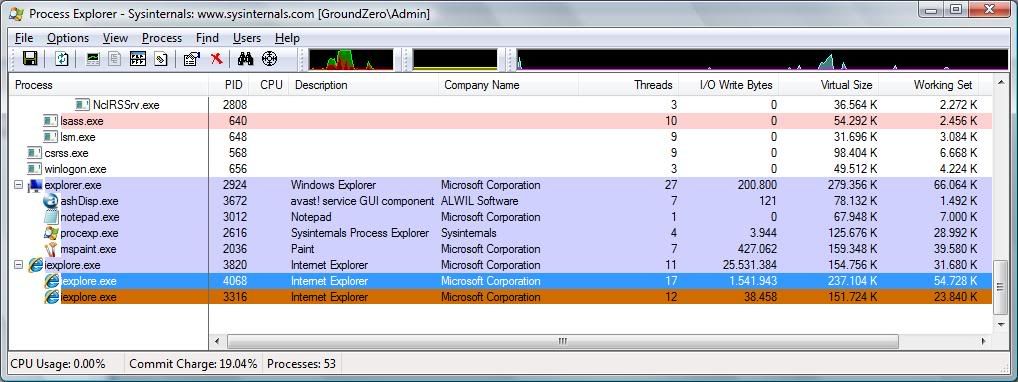
Task: Select the explorer.exe process name
Action: [x=73, y=185]
